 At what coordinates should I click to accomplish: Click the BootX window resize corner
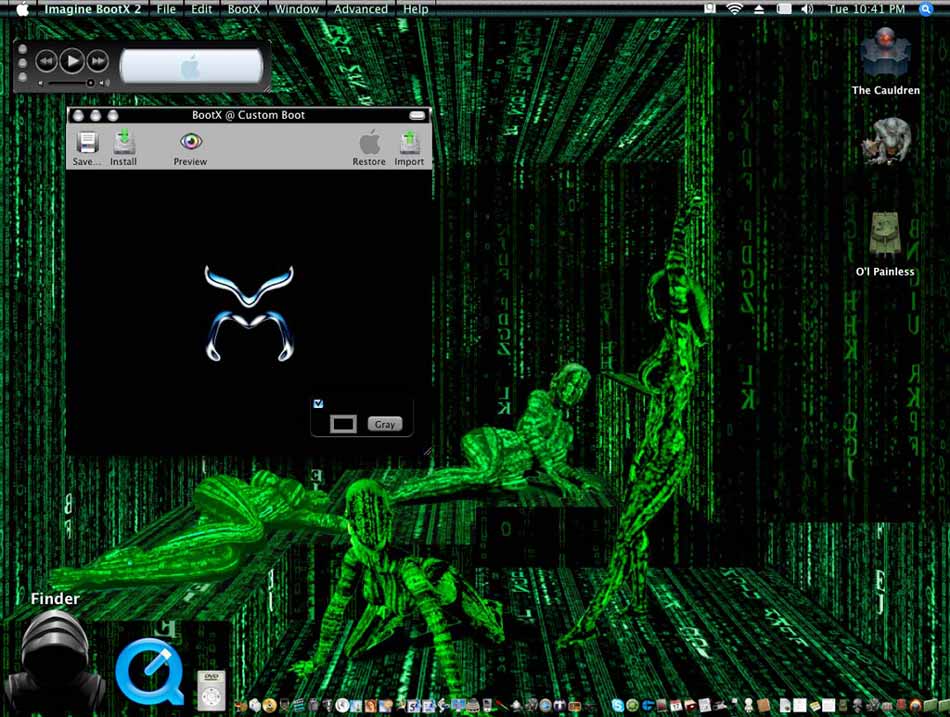(x=427, y=451)
